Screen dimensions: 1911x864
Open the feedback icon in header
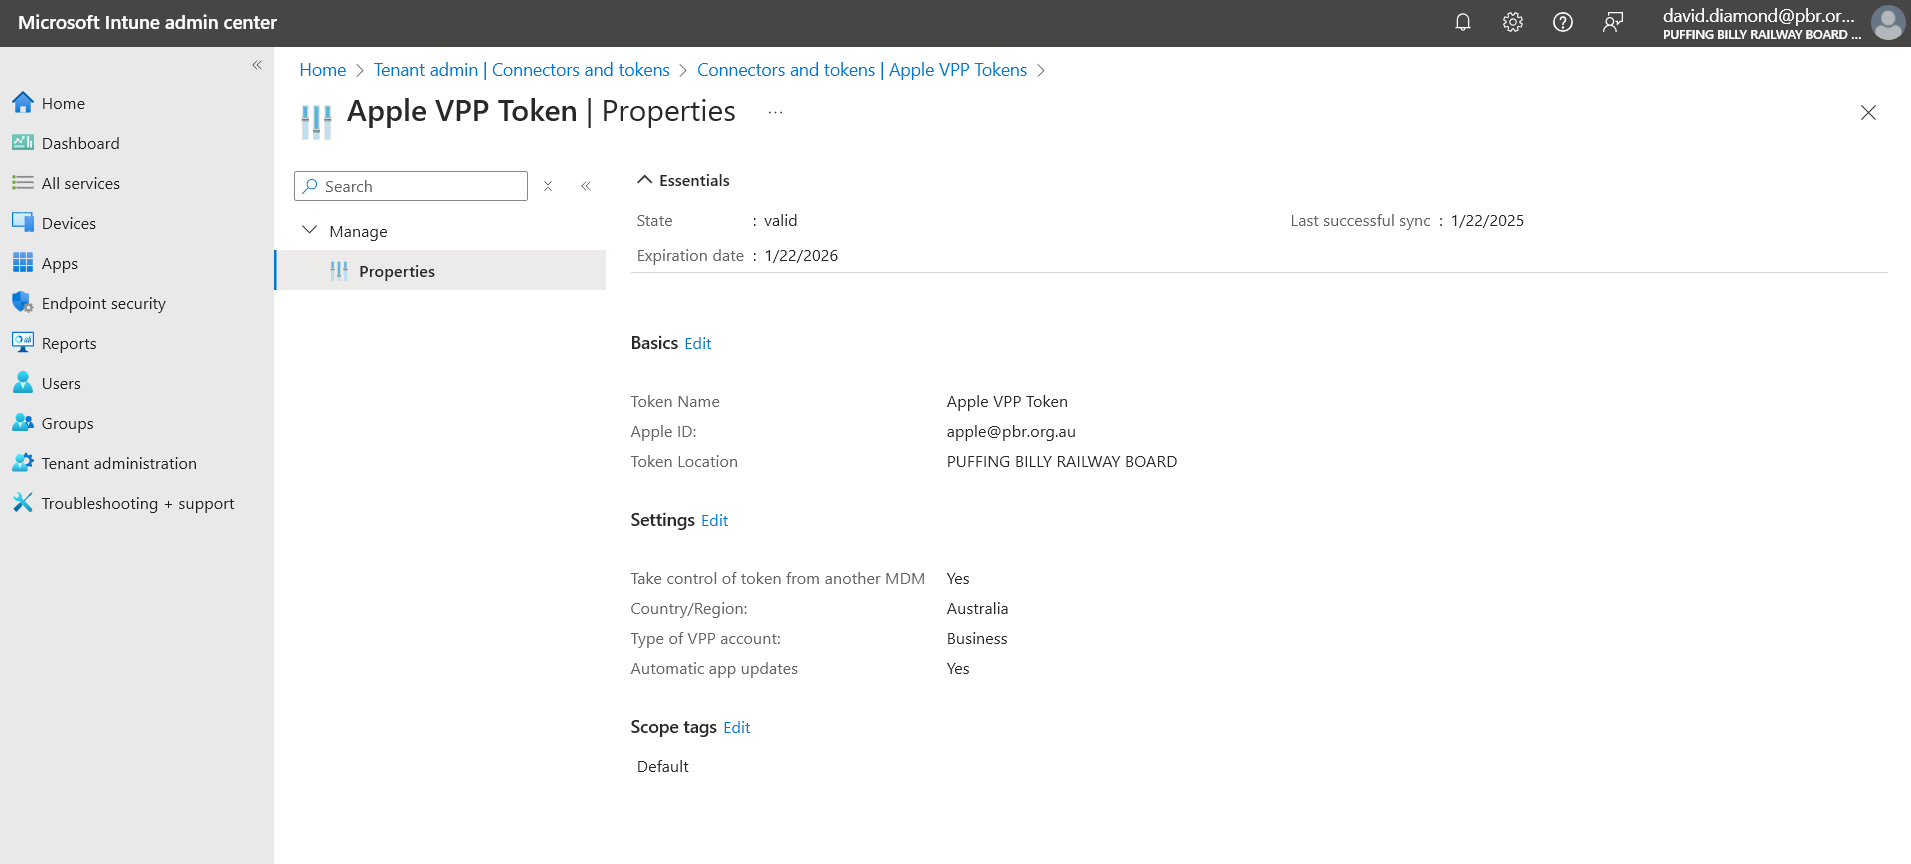pyautogui.click(x=1613, y=22)
